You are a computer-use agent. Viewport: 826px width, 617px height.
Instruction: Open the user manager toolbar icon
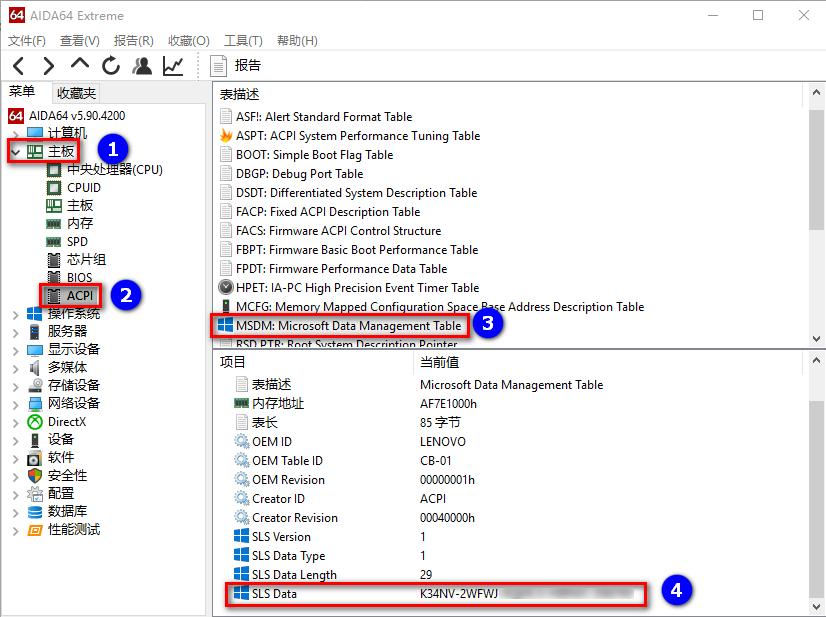[142, 66]
